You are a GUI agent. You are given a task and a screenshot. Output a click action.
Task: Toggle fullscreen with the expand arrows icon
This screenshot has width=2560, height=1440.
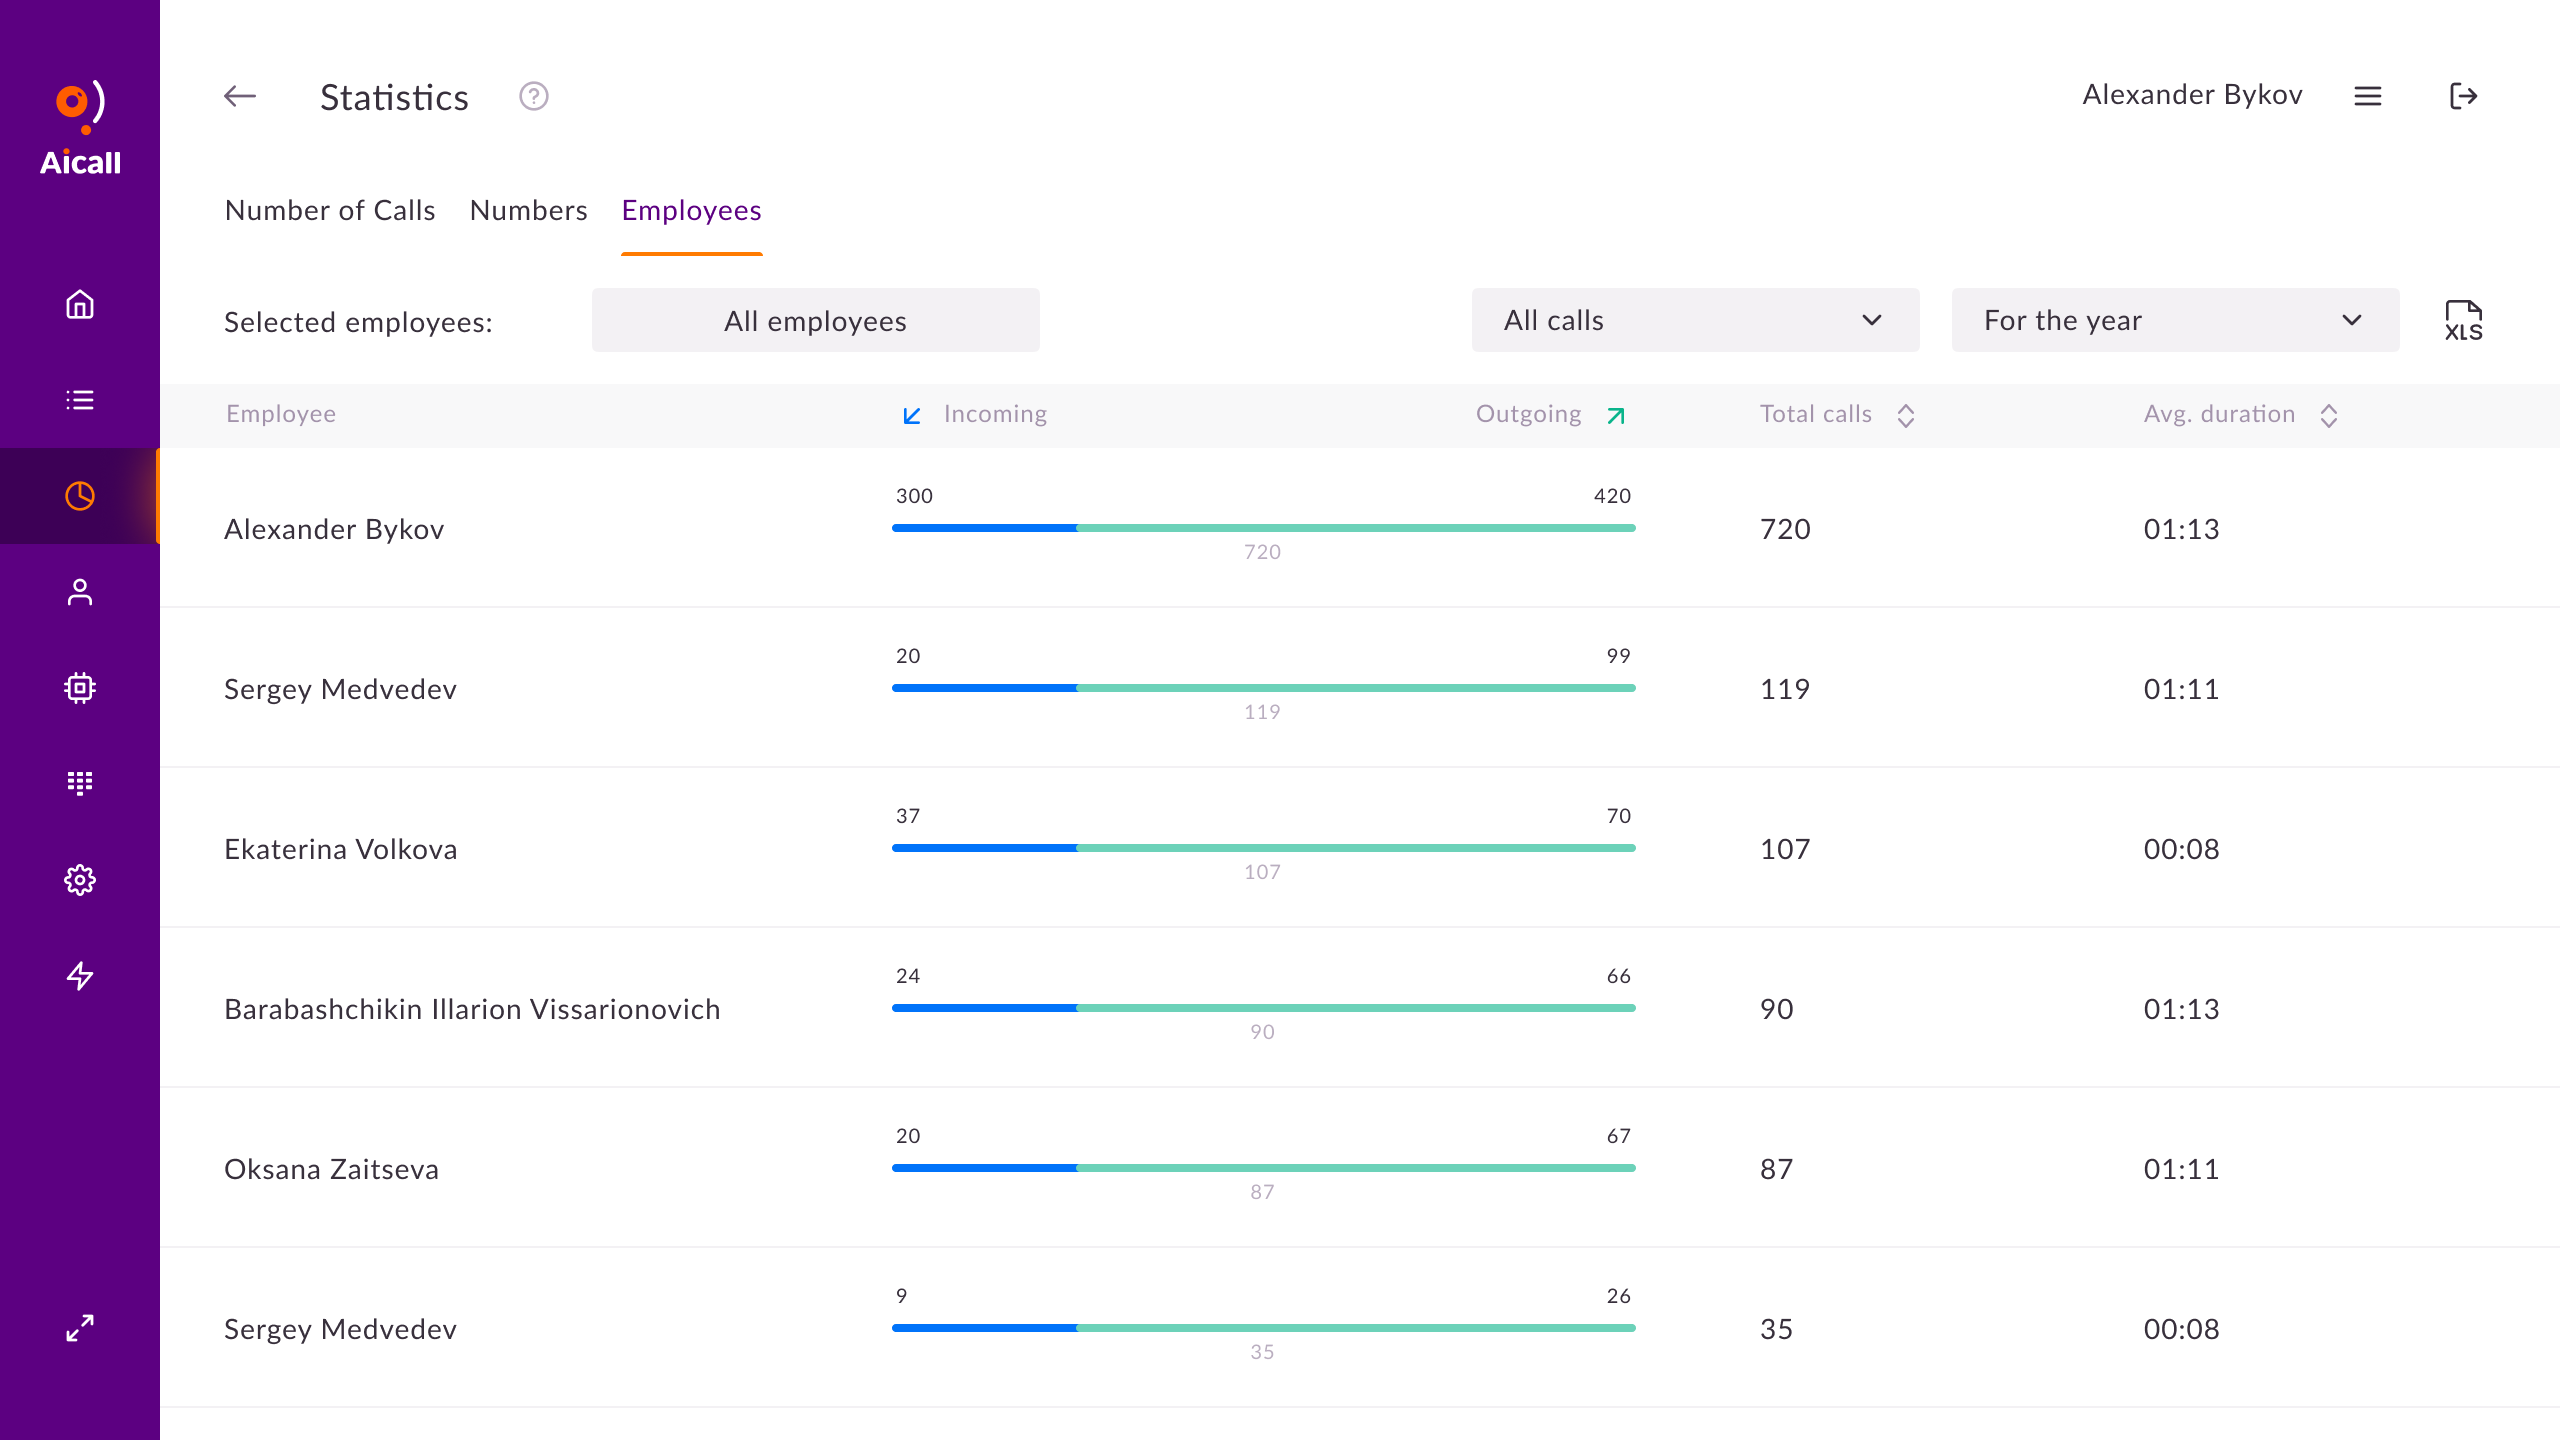pos(80,1328)
